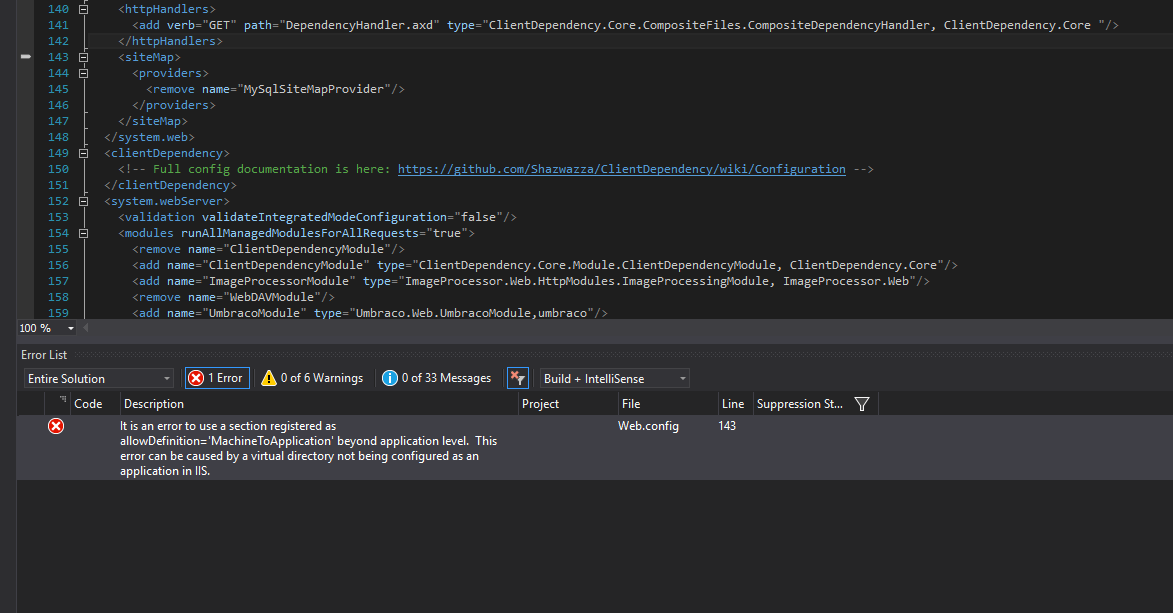
Task: Click the remove ClientDependencyModule line at 155
Action: point(269,249)
